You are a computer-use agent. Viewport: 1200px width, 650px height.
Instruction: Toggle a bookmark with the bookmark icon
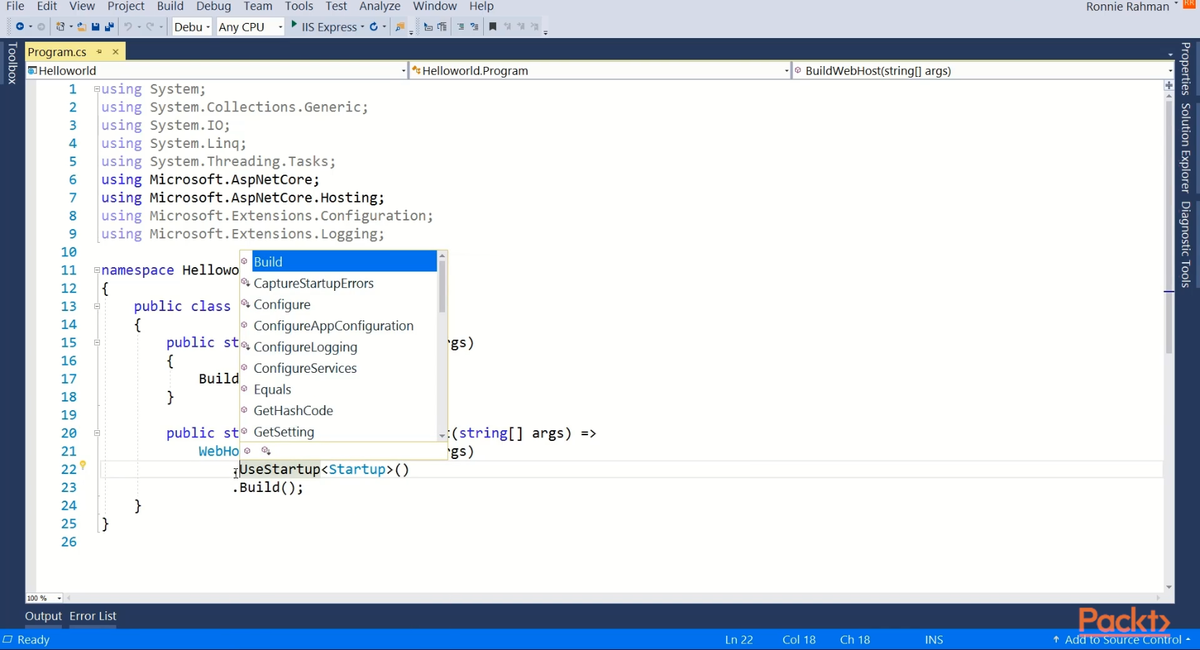coord(493,27)
